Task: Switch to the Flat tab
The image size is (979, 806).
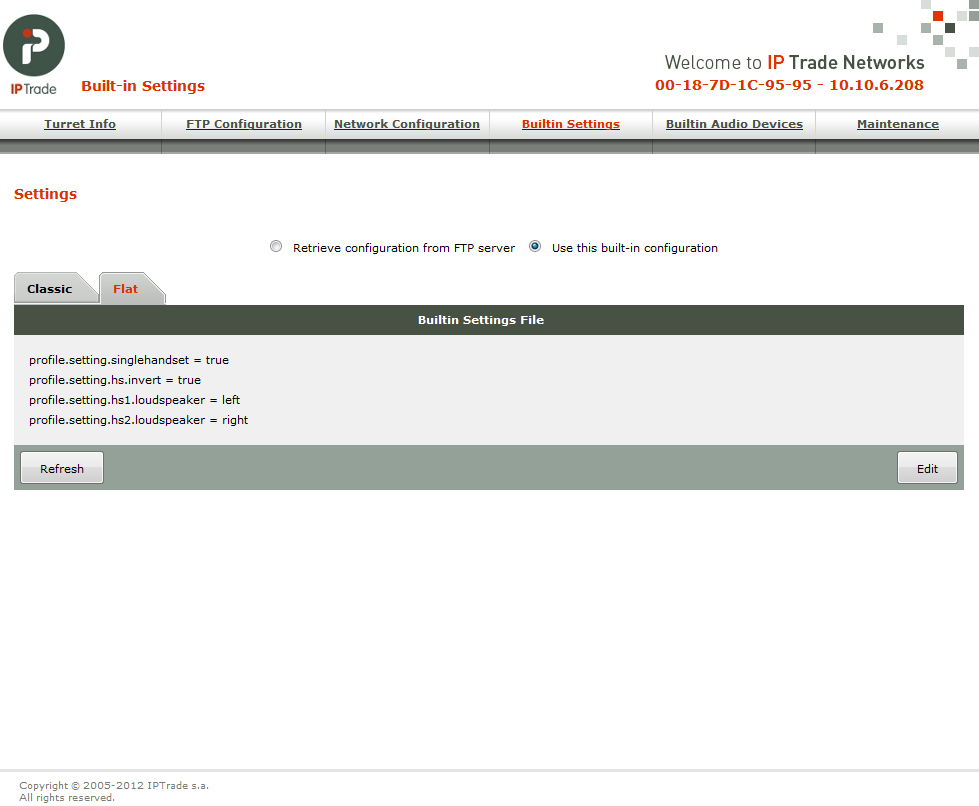Action: (x=125, y=288)
